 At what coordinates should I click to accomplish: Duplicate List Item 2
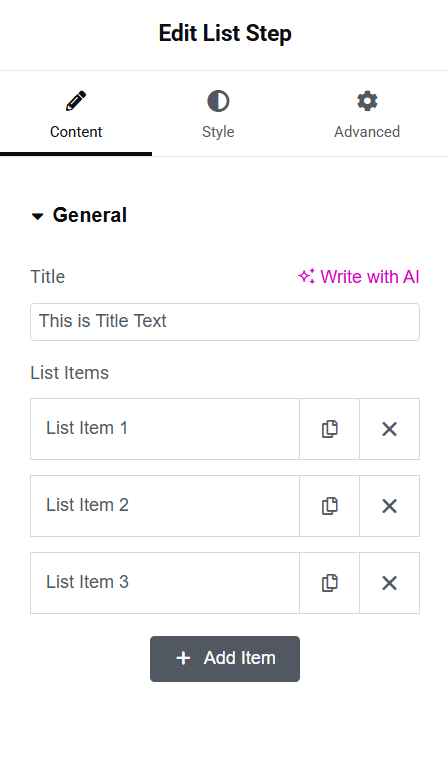329,505
